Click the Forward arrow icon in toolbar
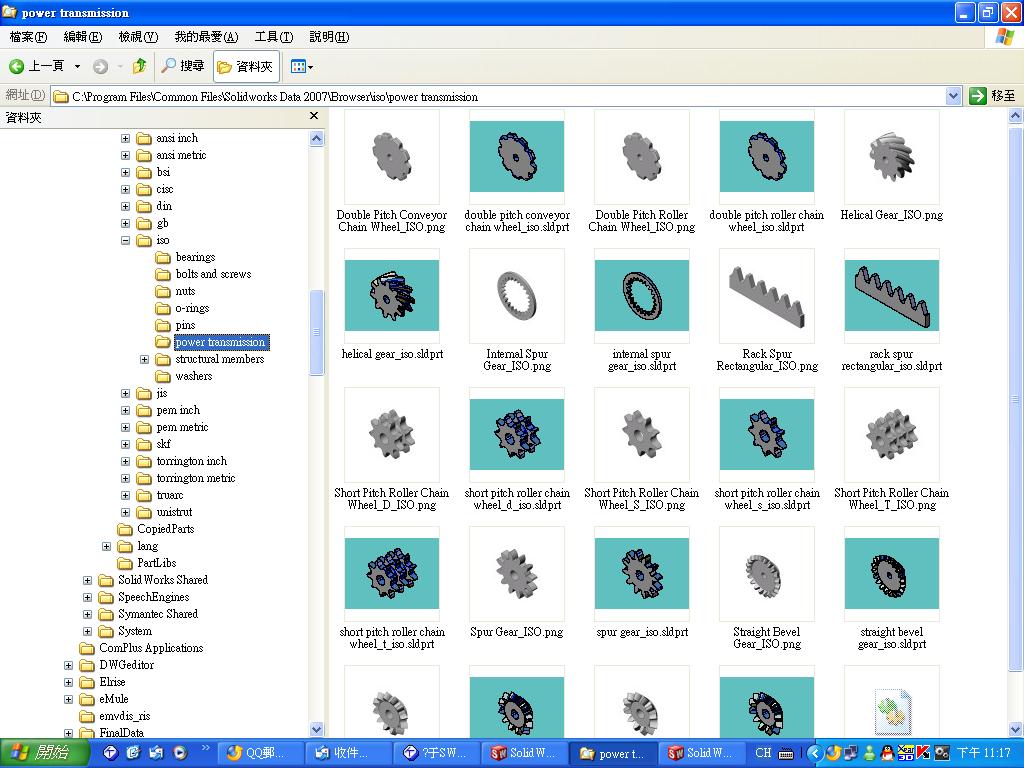The width and height of the screenshot is (1024, 768). coord(100,66)
